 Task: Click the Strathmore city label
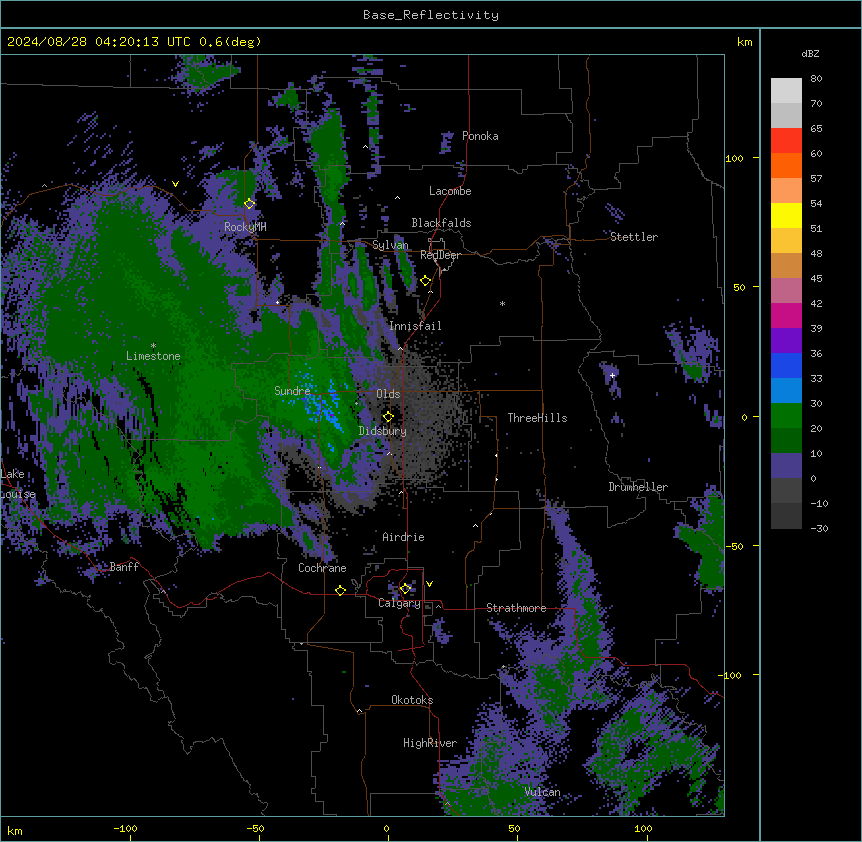[516, 608]
